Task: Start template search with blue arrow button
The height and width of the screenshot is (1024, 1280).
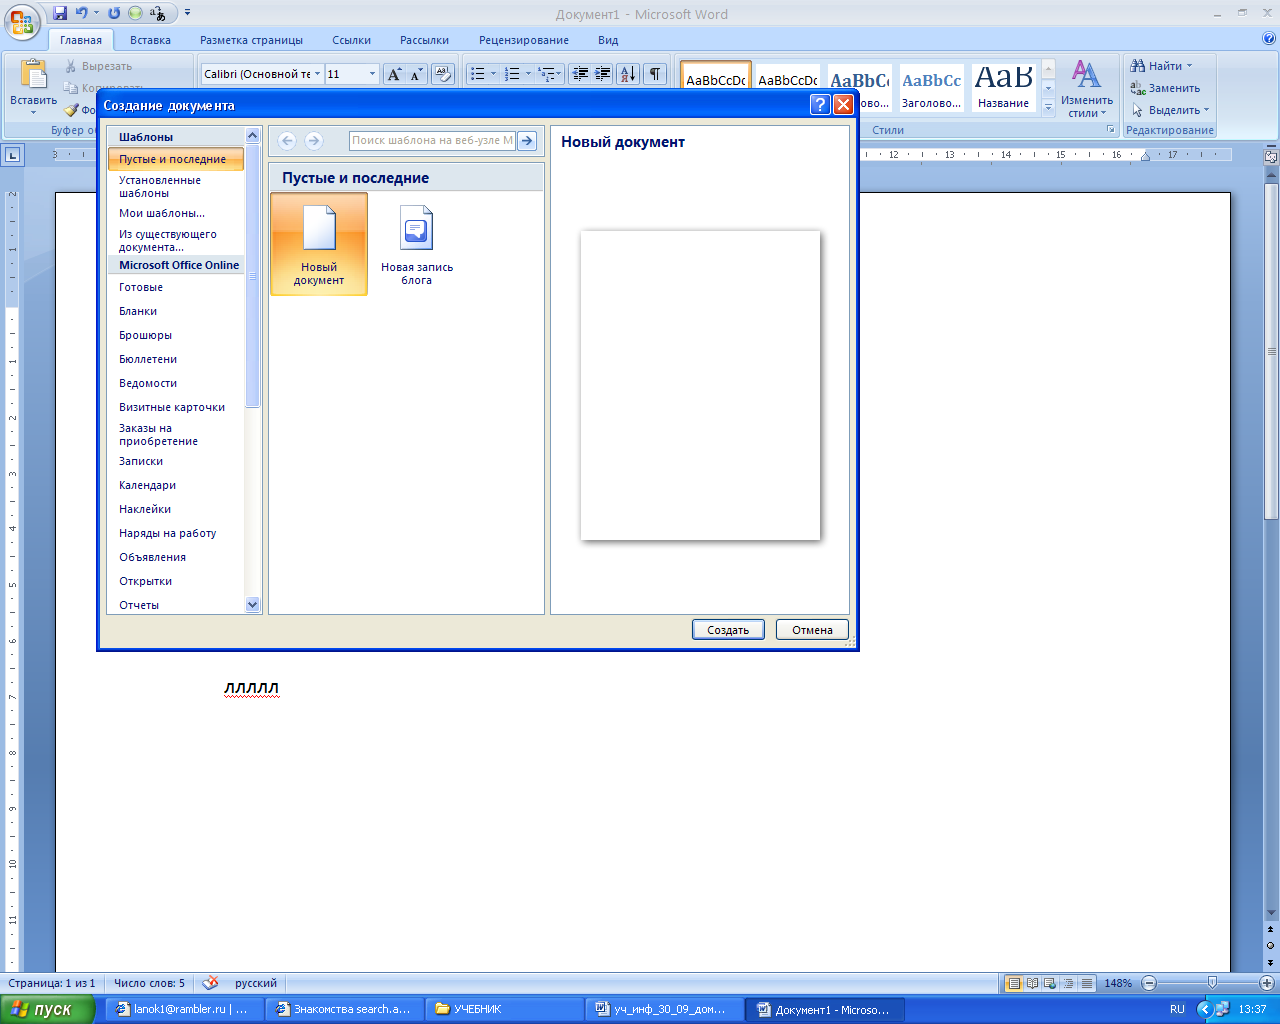Action: point(527,141)
